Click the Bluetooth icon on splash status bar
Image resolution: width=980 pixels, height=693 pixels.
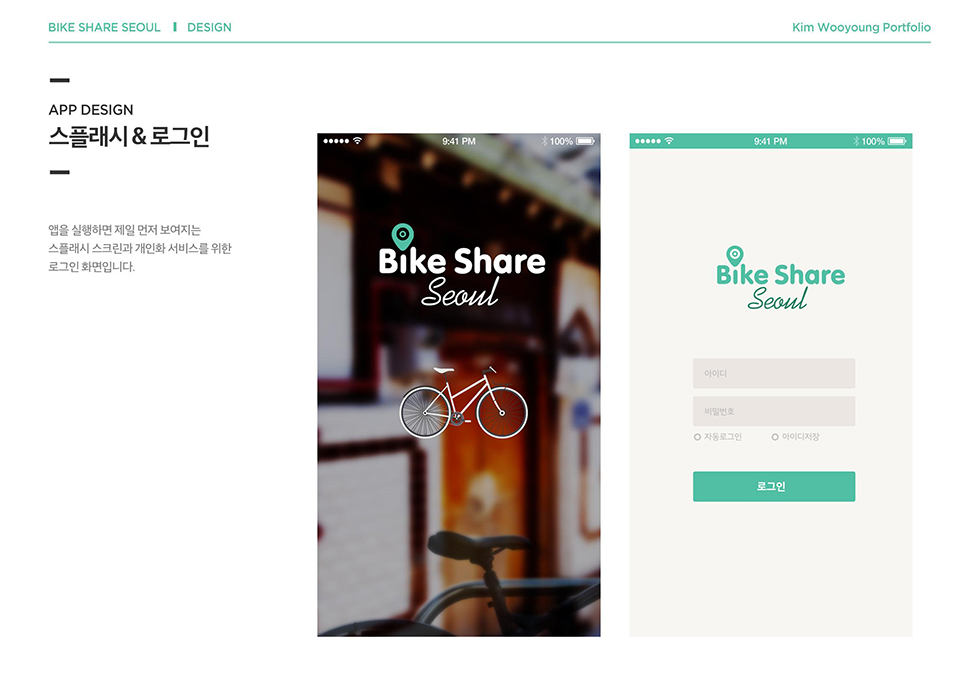pyautogui.click(x=544, y=141)
